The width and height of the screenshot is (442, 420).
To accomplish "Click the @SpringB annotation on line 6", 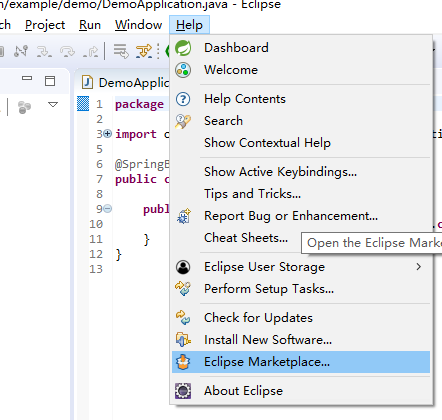I will (x=142, y=164).
